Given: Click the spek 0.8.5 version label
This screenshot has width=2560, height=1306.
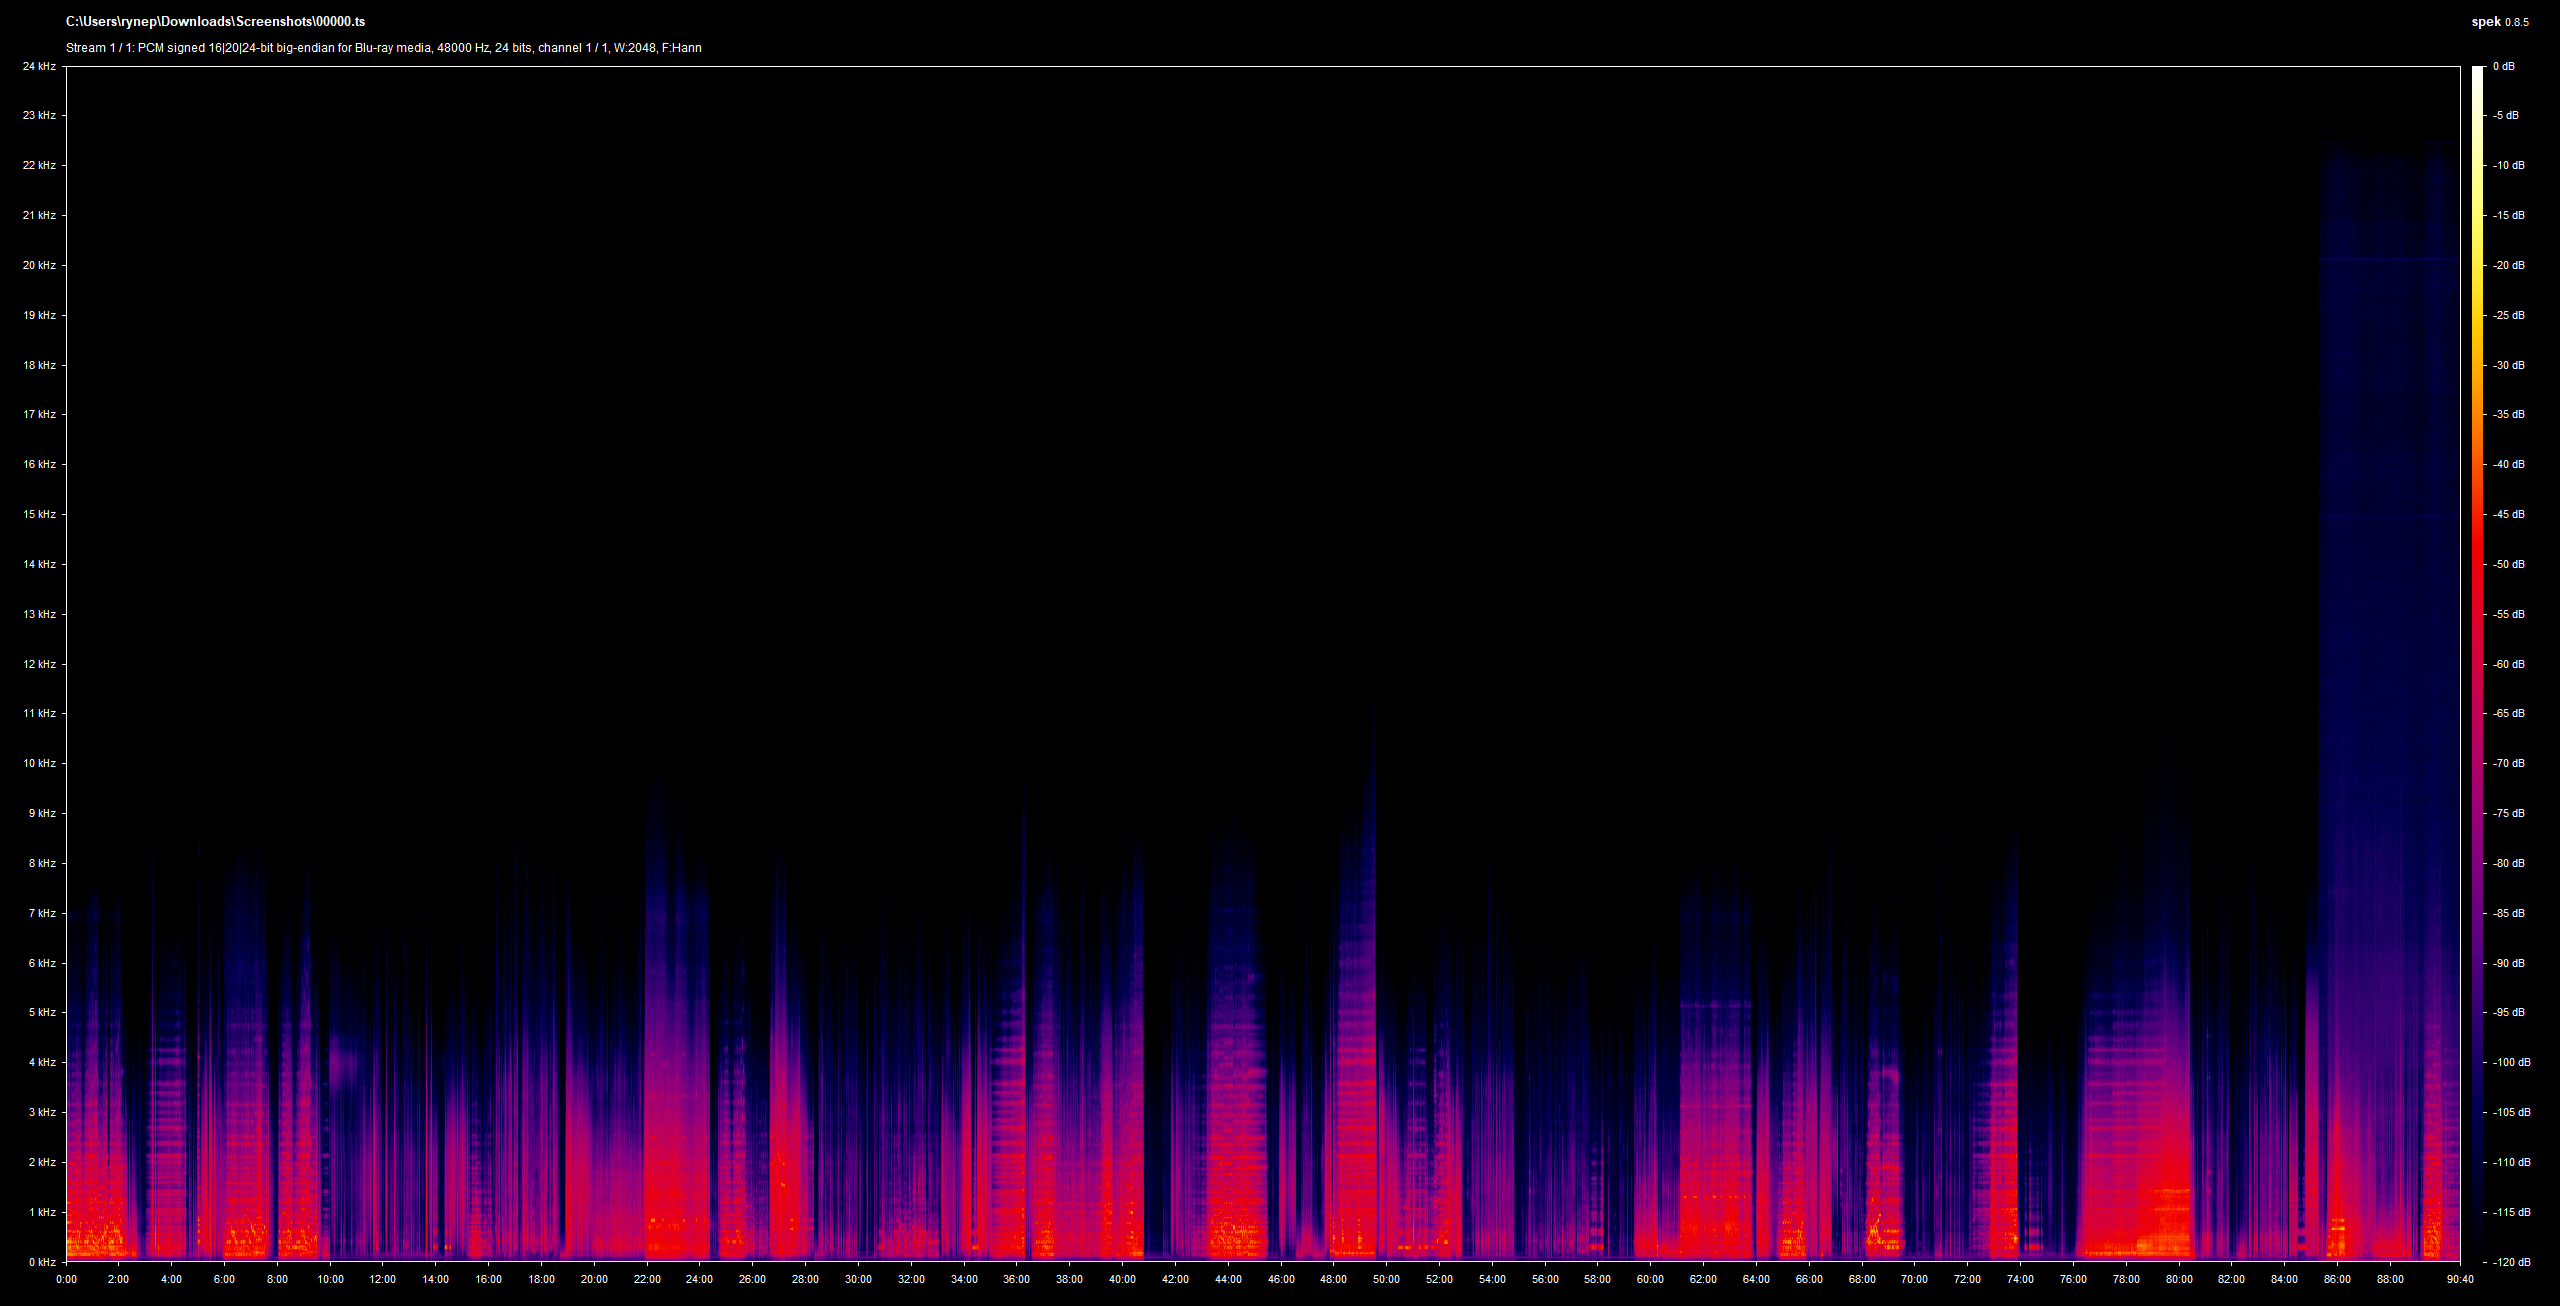Looking at the screenshot, I should 2500,22.
